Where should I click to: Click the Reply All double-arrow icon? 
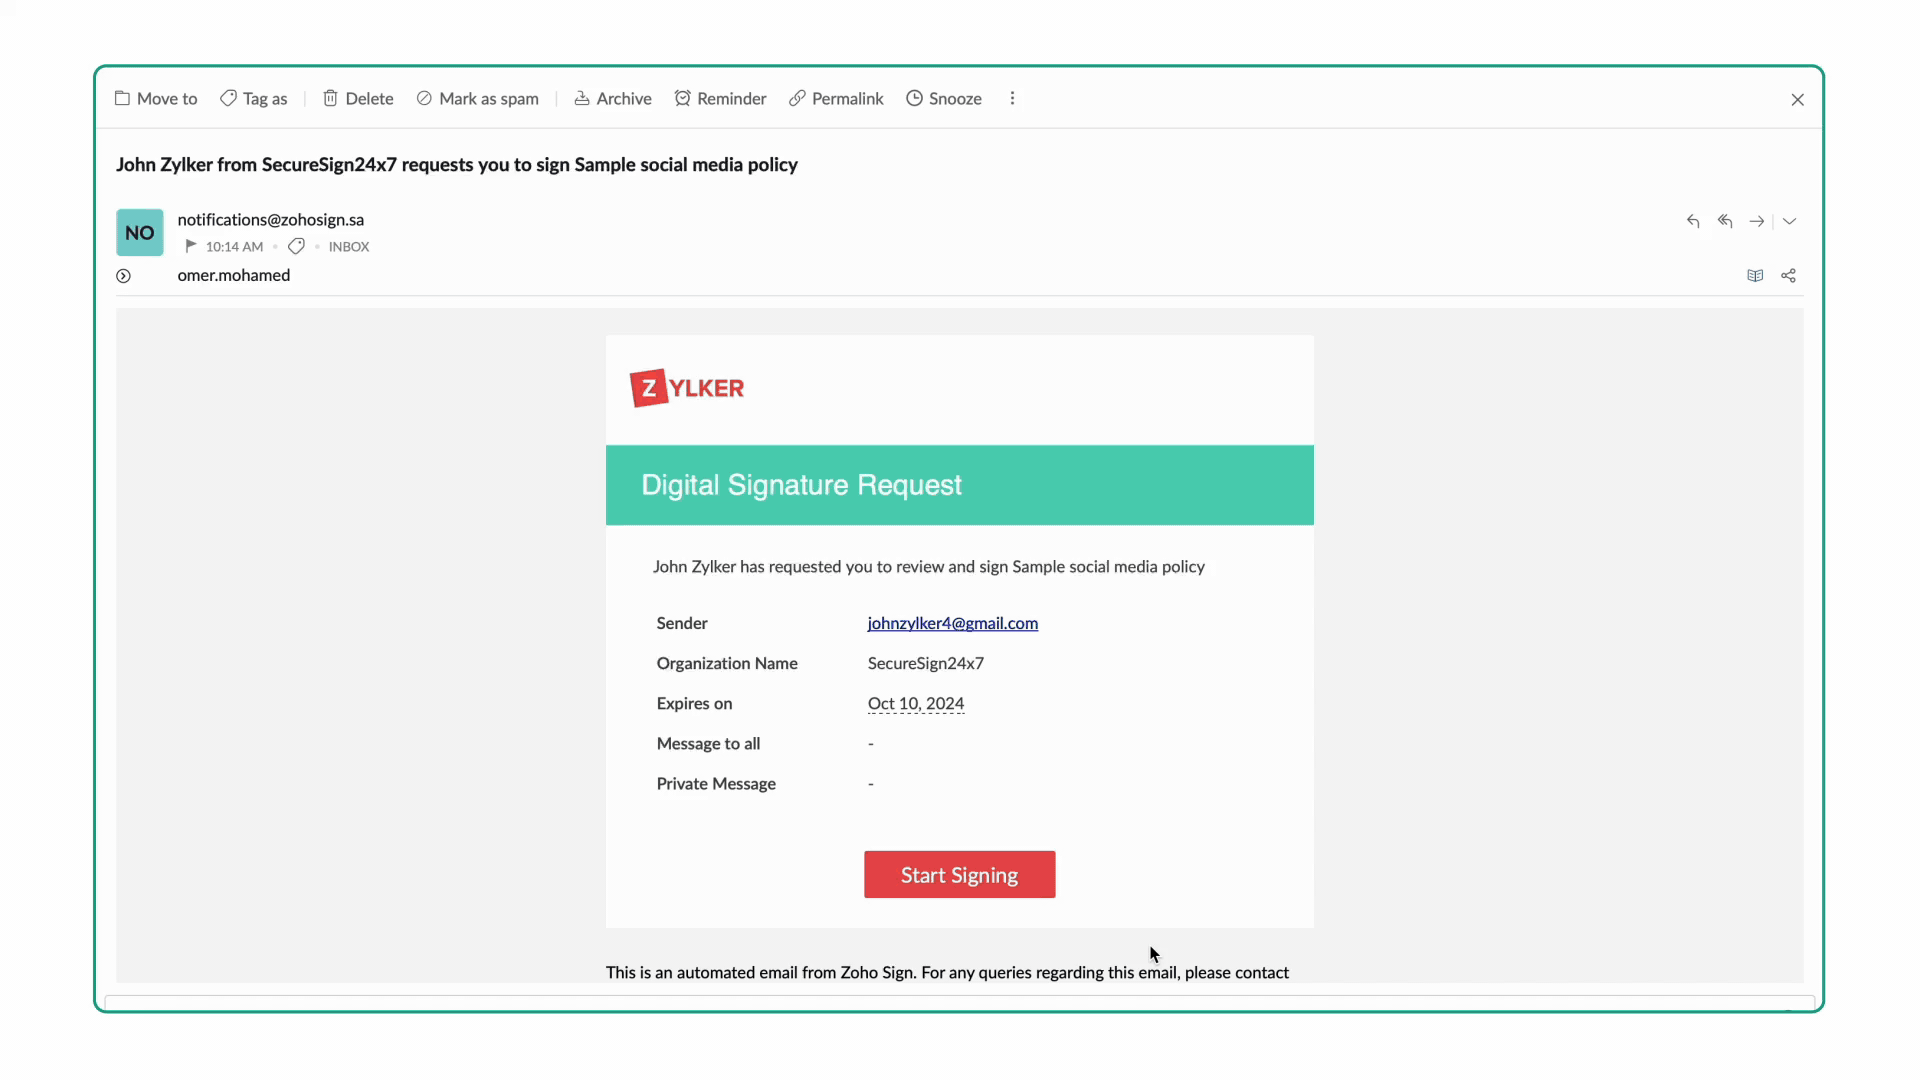click(1725, 221)
